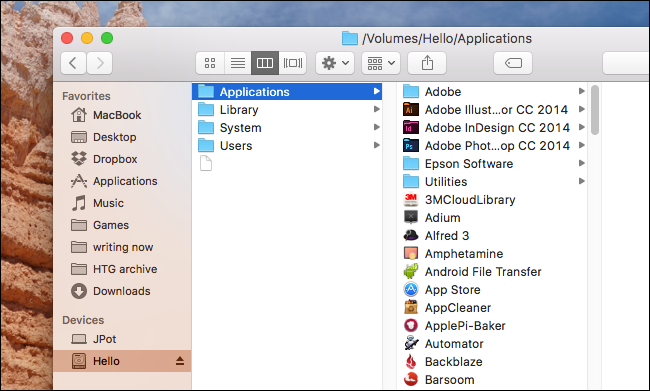Click the MacBook home icon in sidebar
Image resolution: width=650 pixels, height=391 pixels.
click(x=79, y=115)
